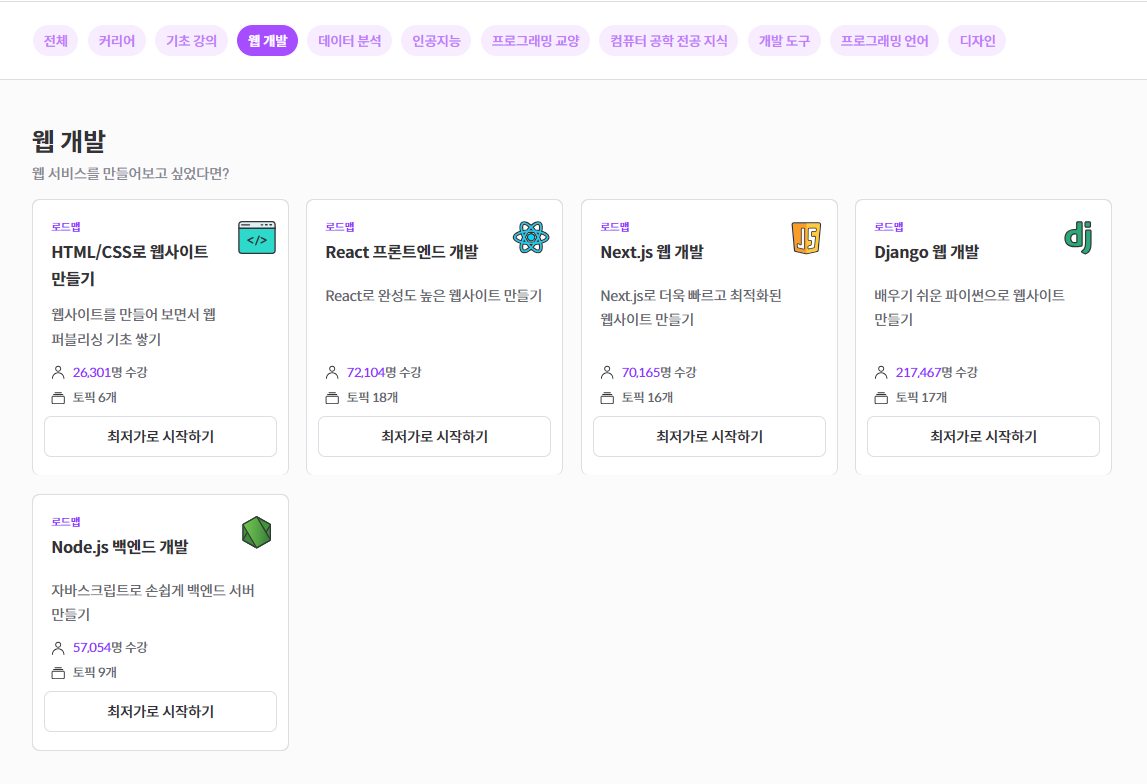Click the stack icon beside 토픽 17개

(x=881, y=398)
